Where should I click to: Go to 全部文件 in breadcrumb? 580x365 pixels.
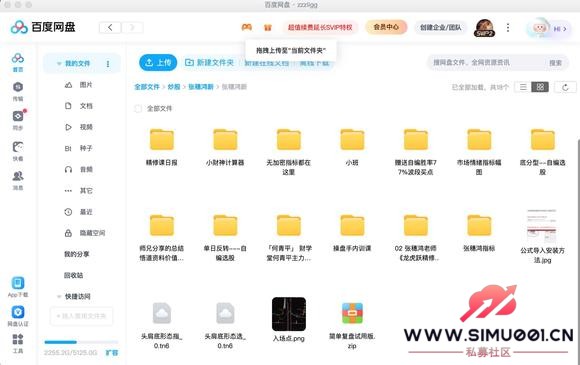click(x=147, y=87)
